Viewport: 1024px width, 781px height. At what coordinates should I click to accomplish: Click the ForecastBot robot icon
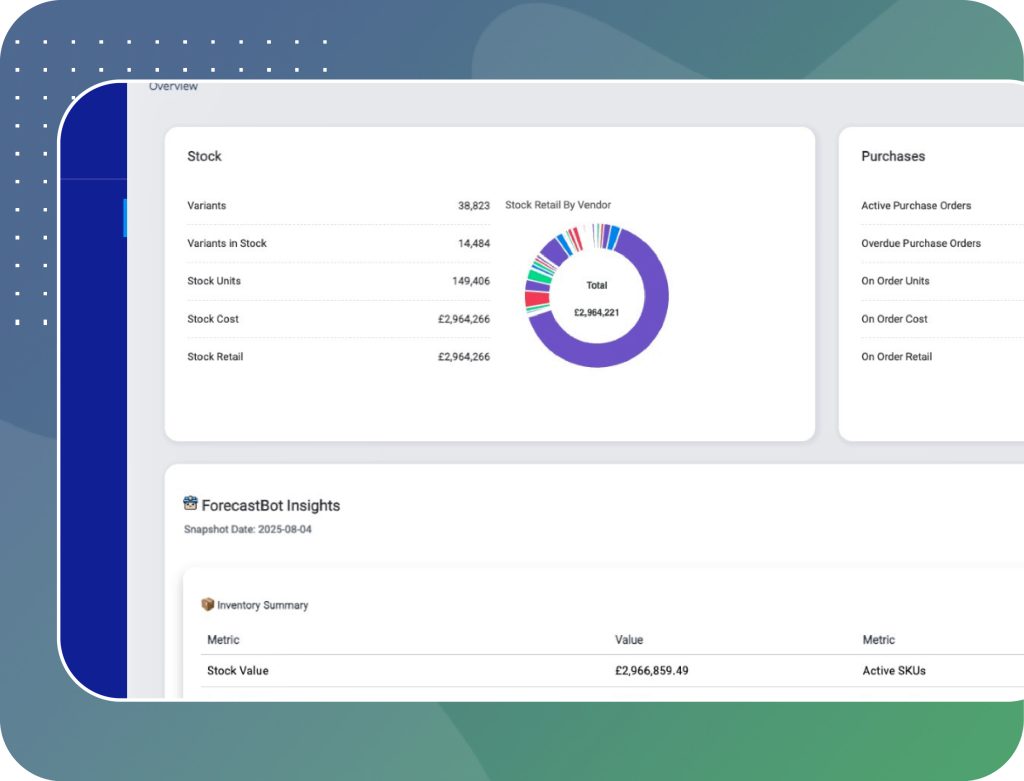pos(191,504)
